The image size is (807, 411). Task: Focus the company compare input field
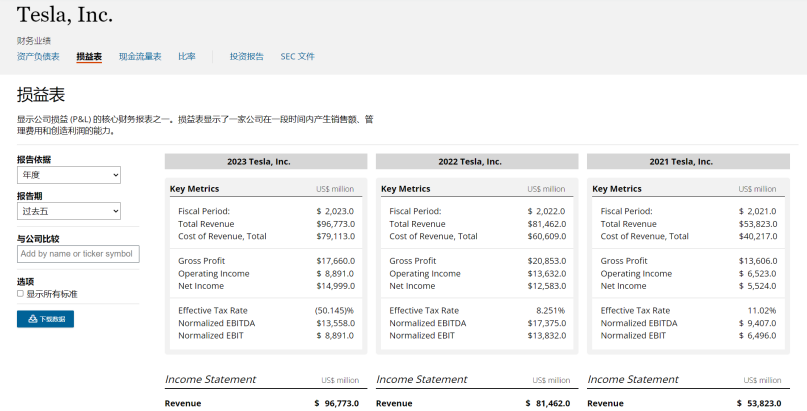pyautogui.click(x=78, y=254)
